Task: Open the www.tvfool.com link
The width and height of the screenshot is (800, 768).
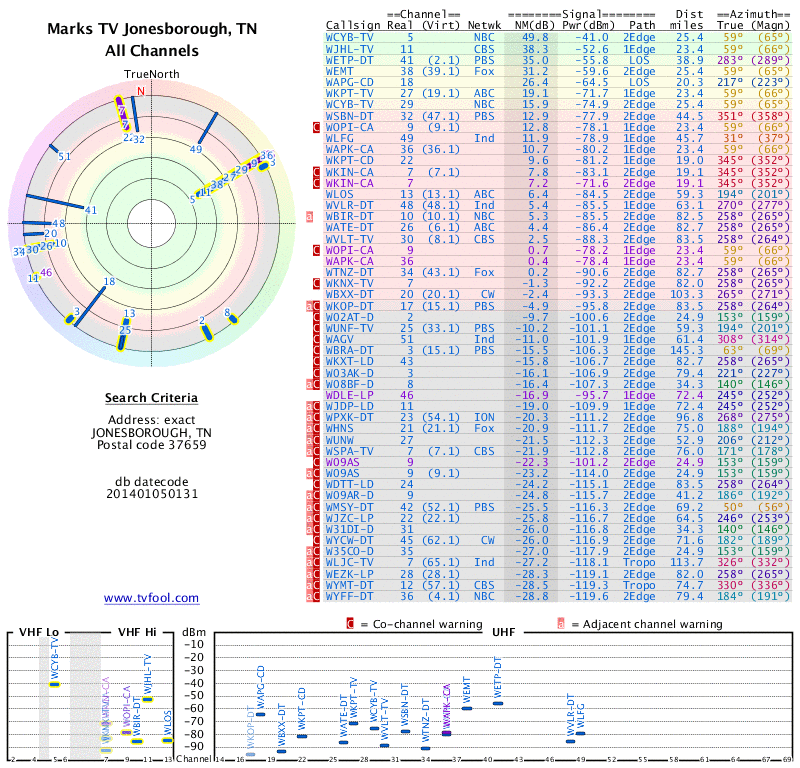Action: (151, 598)
